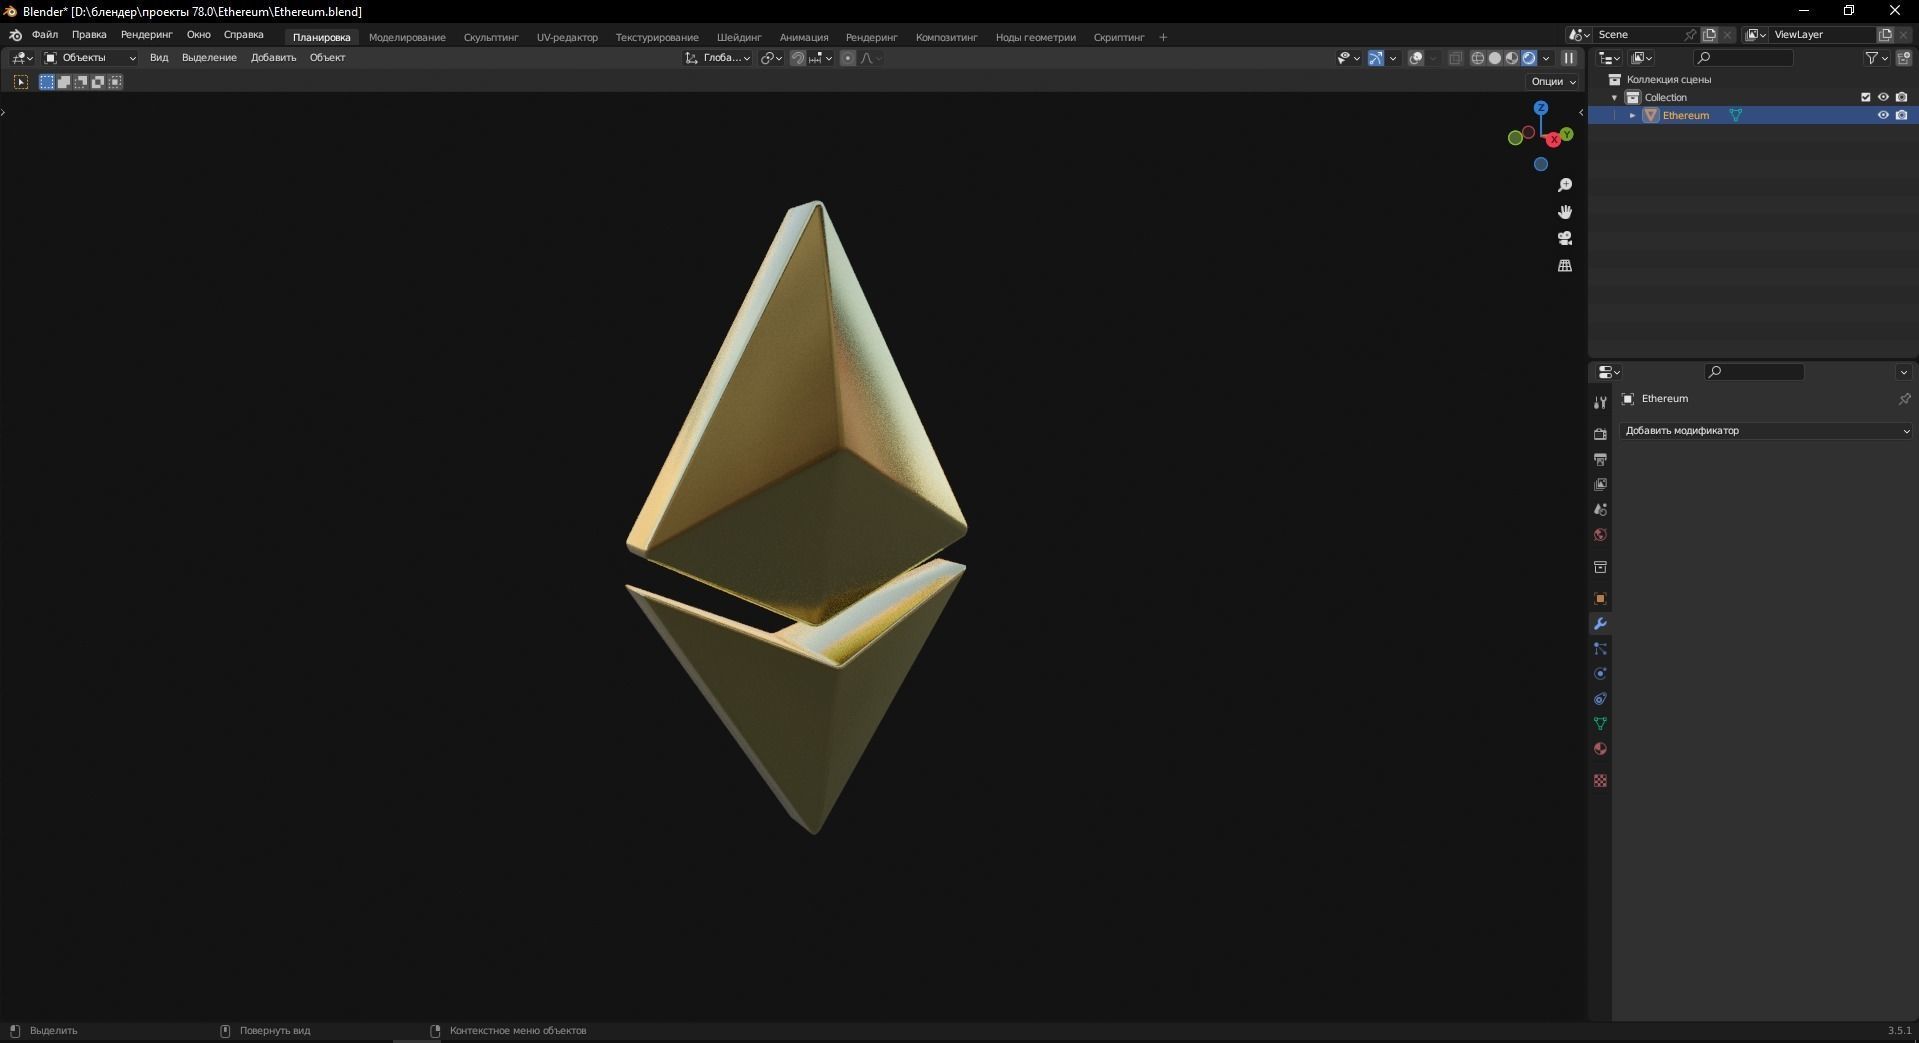Open the Select (Выделение) viewport menu
1919x1043 pixels.
pos(209,58)
